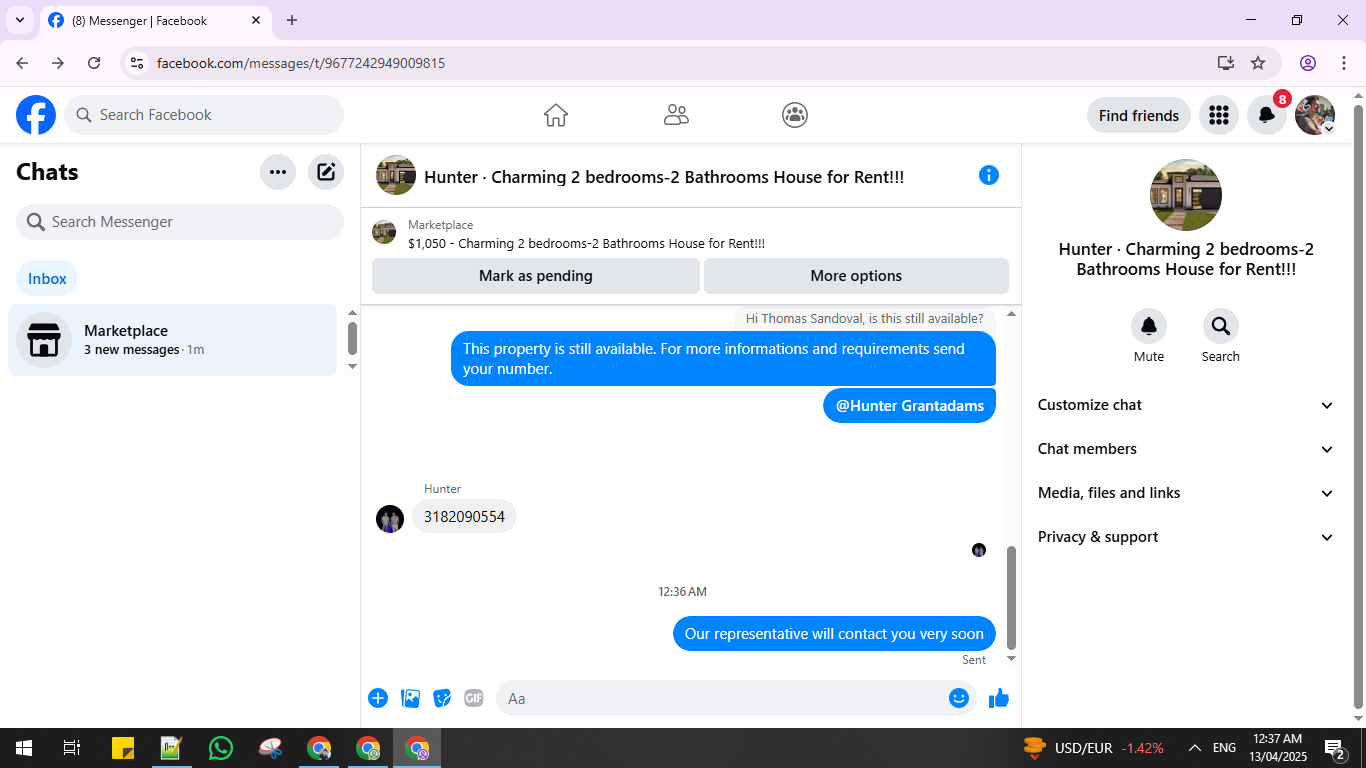1366x768 pixels.
Task: Reload the page in Chrome
Action: [x=94, y=63]
